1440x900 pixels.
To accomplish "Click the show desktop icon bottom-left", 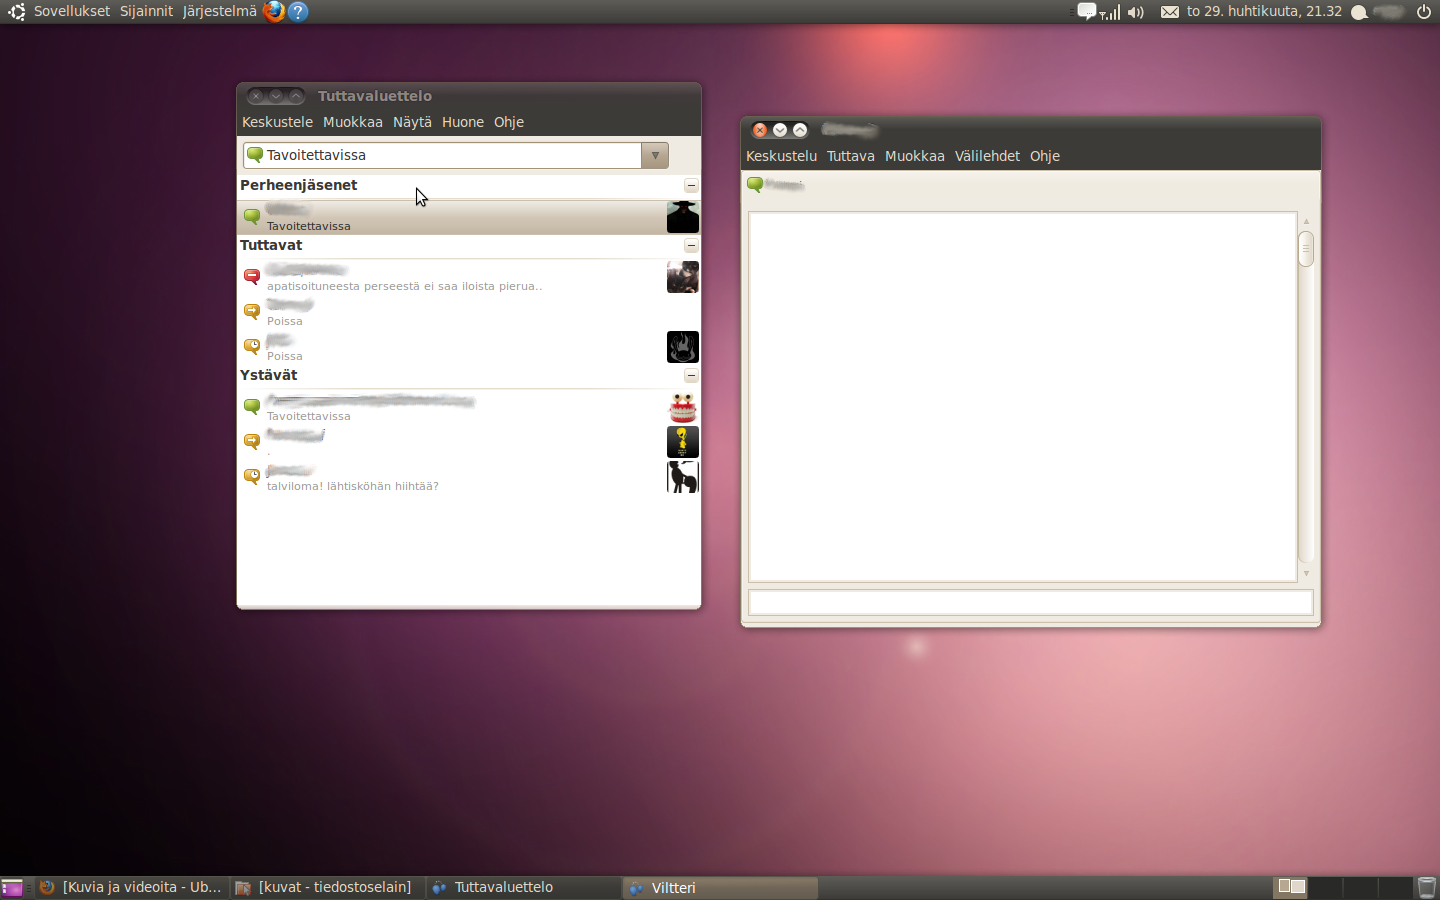I will point(12,887).
